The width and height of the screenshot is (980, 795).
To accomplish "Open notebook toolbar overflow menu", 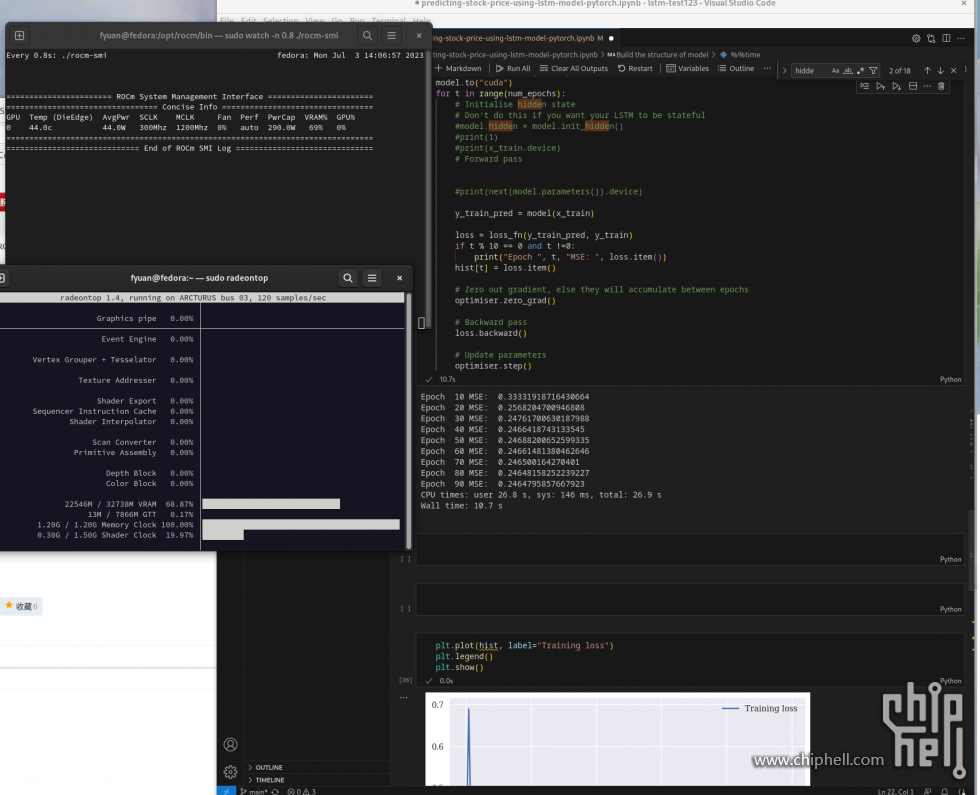I will click(768, 69).
